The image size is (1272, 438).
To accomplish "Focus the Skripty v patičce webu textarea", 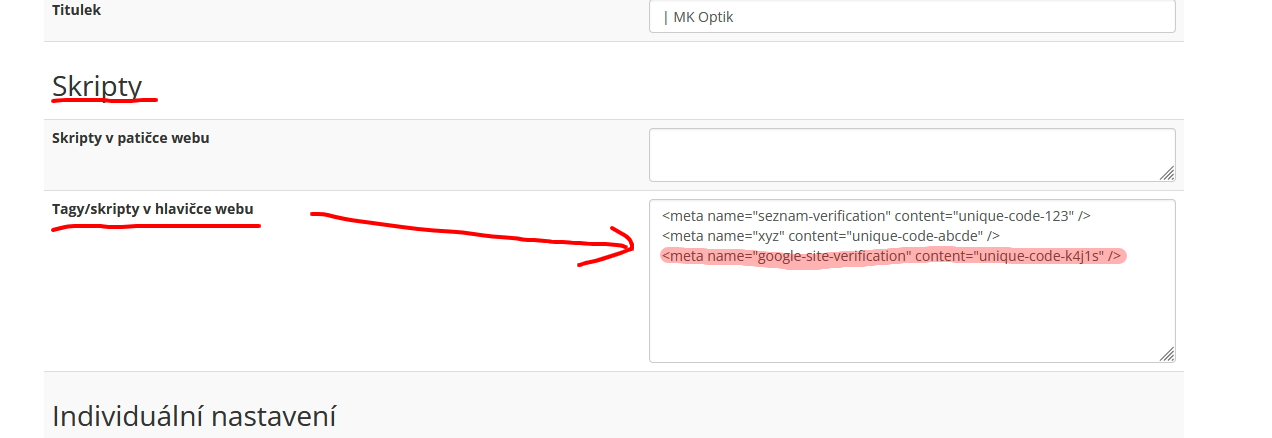I will pyautogui.click(x=912, y=155).
